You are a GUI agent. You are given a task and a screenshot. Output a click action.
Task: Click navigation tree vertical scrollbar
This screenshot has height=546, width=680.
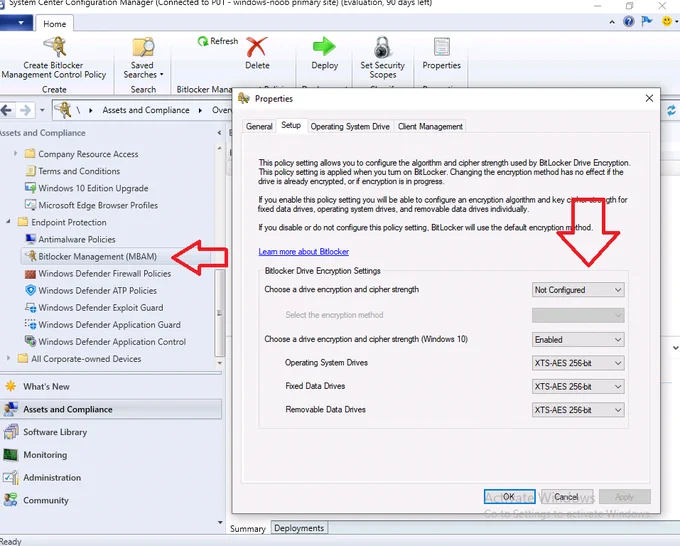pos(219,312)
